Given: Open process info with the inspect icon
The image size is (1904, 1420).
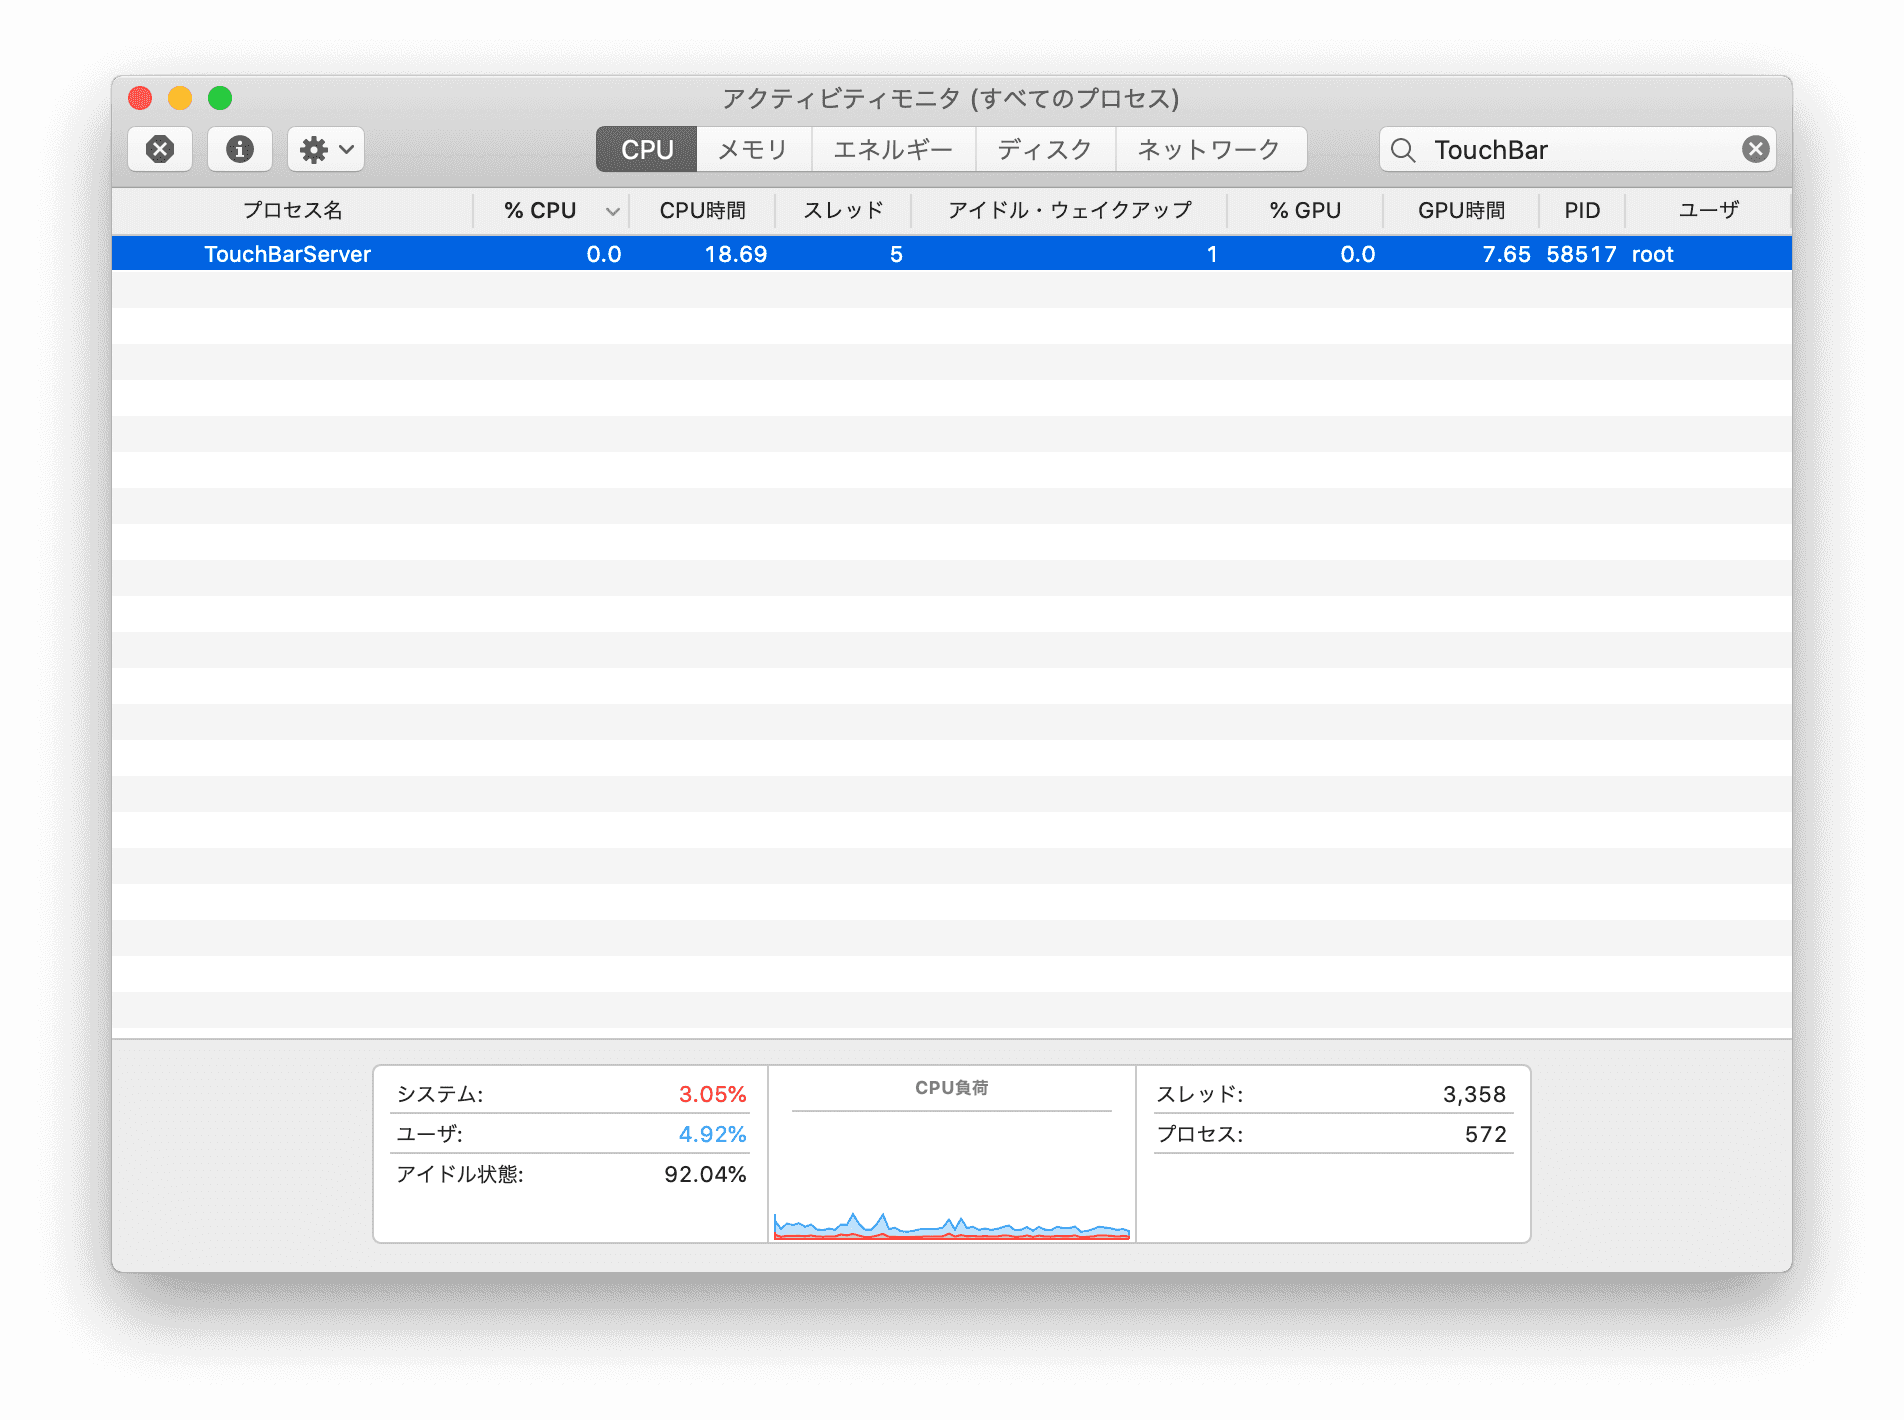Looking at the screenshot, I should click(239, 150).
